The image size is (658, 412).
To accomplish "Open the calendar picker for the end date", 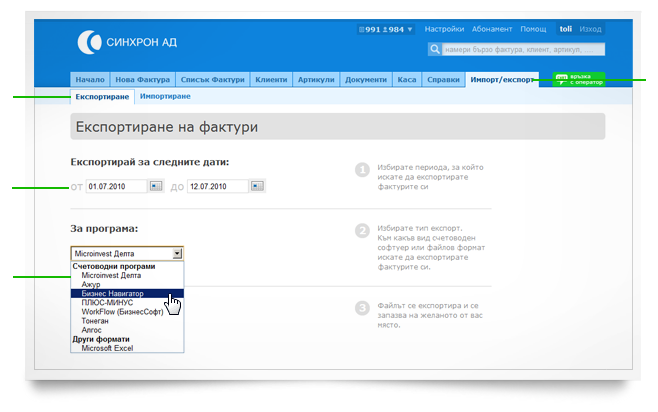I will click(258, 186).
